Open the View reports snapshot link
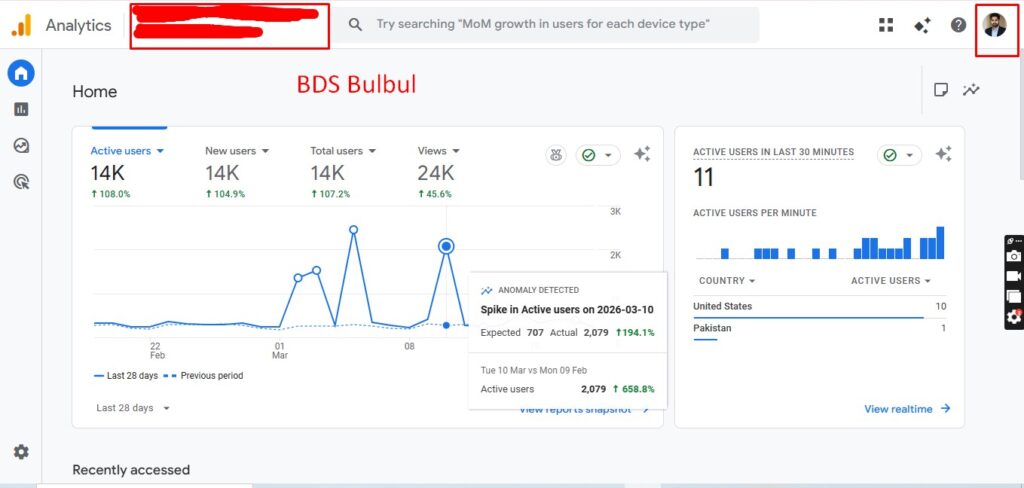 tap(584, 410)
